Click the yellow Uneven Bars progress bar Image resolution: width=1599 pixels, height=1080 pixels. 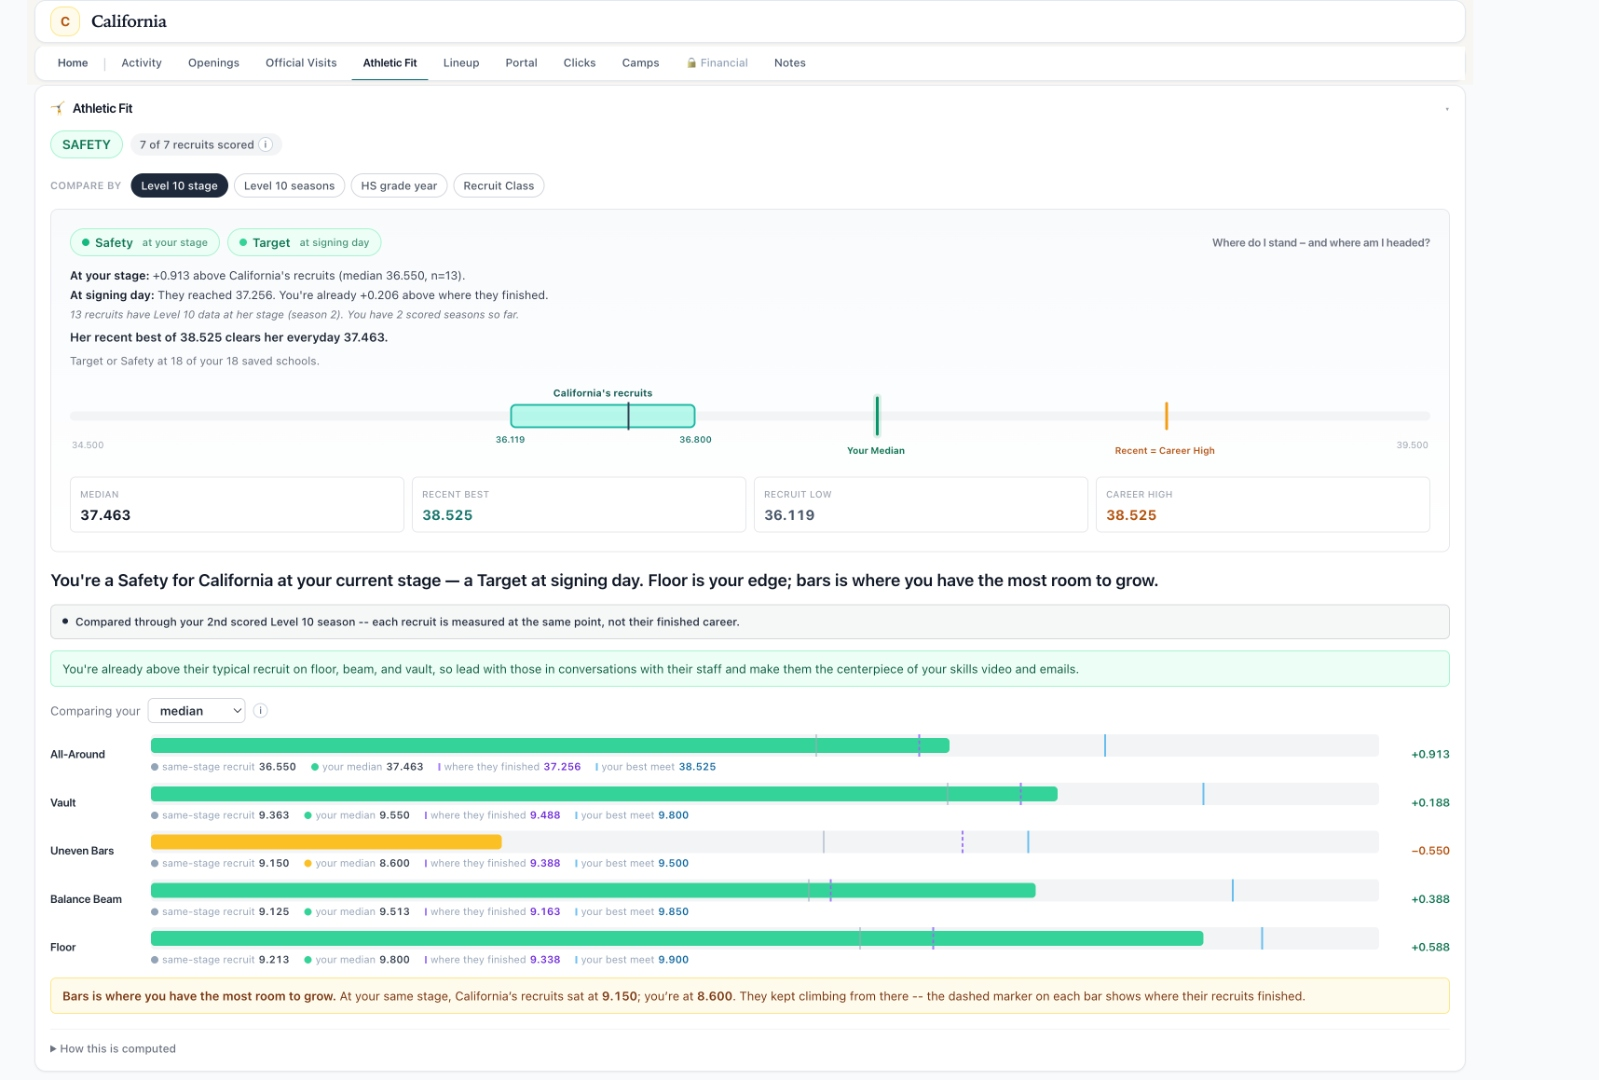pyautogui.click(x=326, y=842)
